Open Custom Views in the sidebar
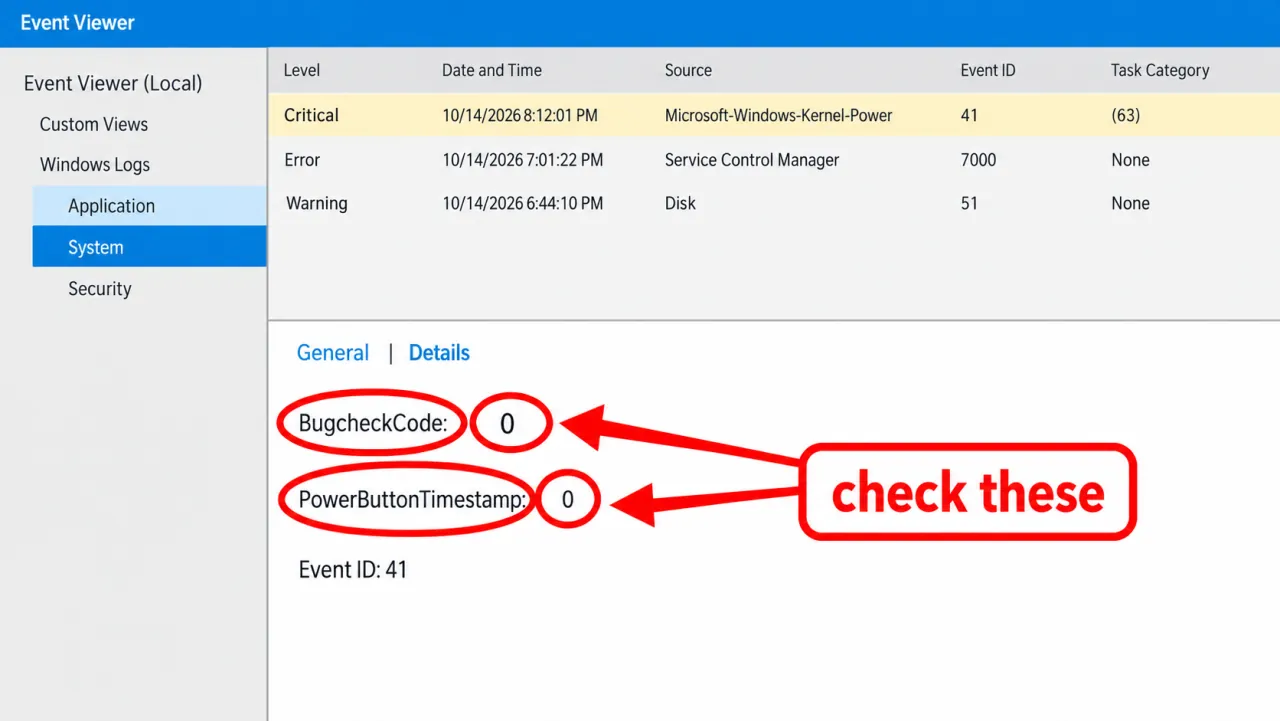1280x721 pixels. (x=94, y=124)
